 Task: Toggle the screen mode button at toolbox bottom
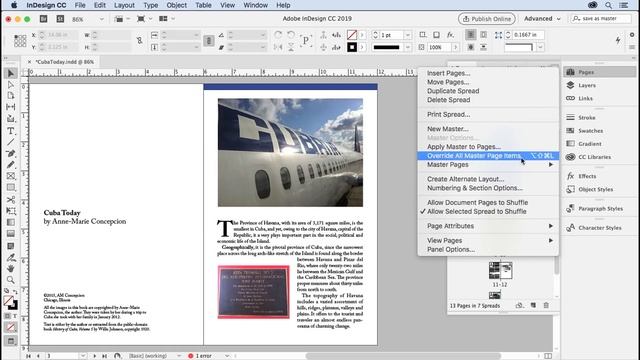tap(11, 341)
